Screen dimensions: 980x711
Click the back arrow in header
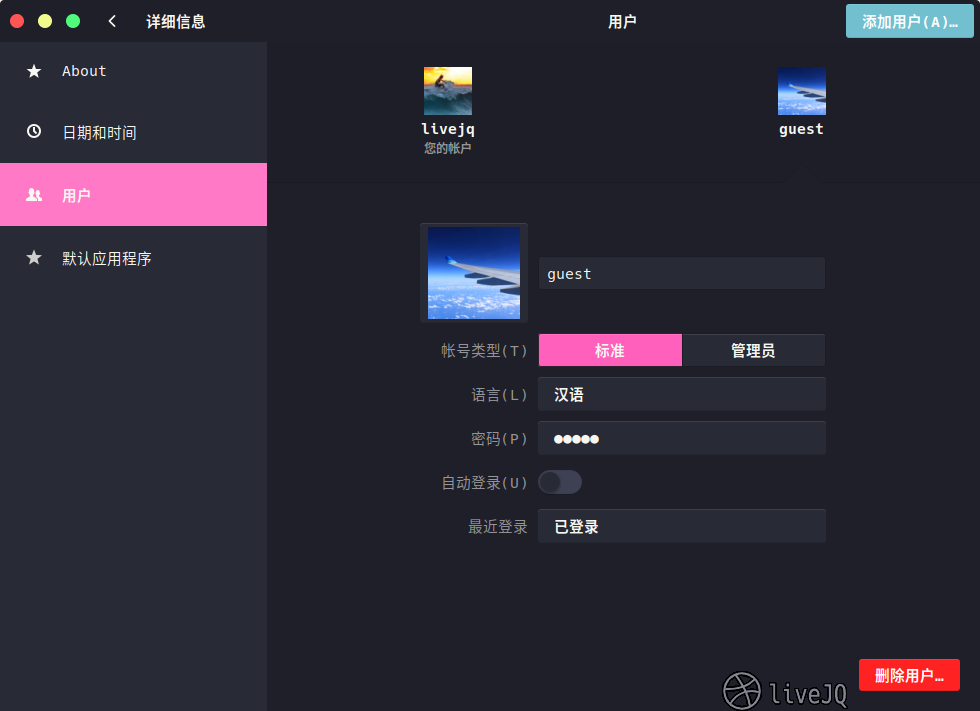tap(112, 21)
